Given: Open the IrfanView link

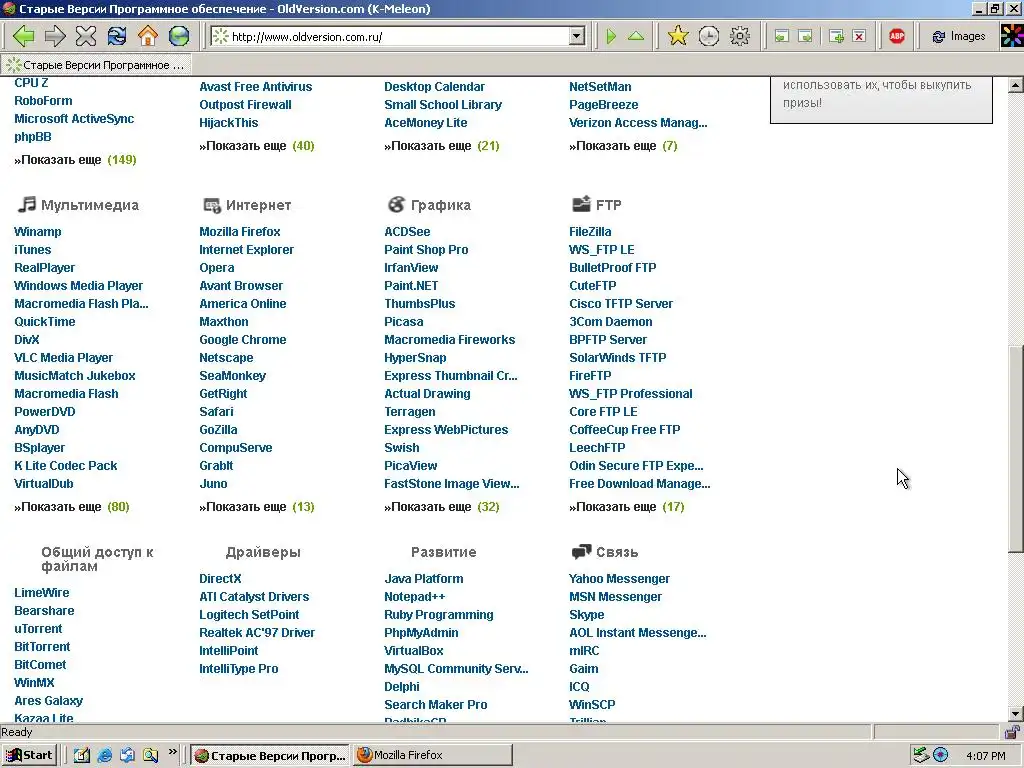Looking at the screenshot, I should pos(411,268).
